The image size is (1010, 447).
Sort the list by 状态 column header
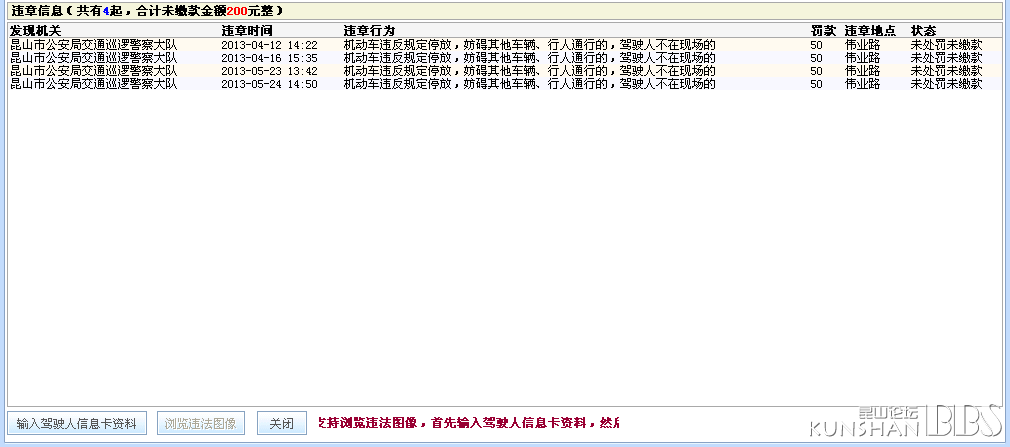point(923,31)
